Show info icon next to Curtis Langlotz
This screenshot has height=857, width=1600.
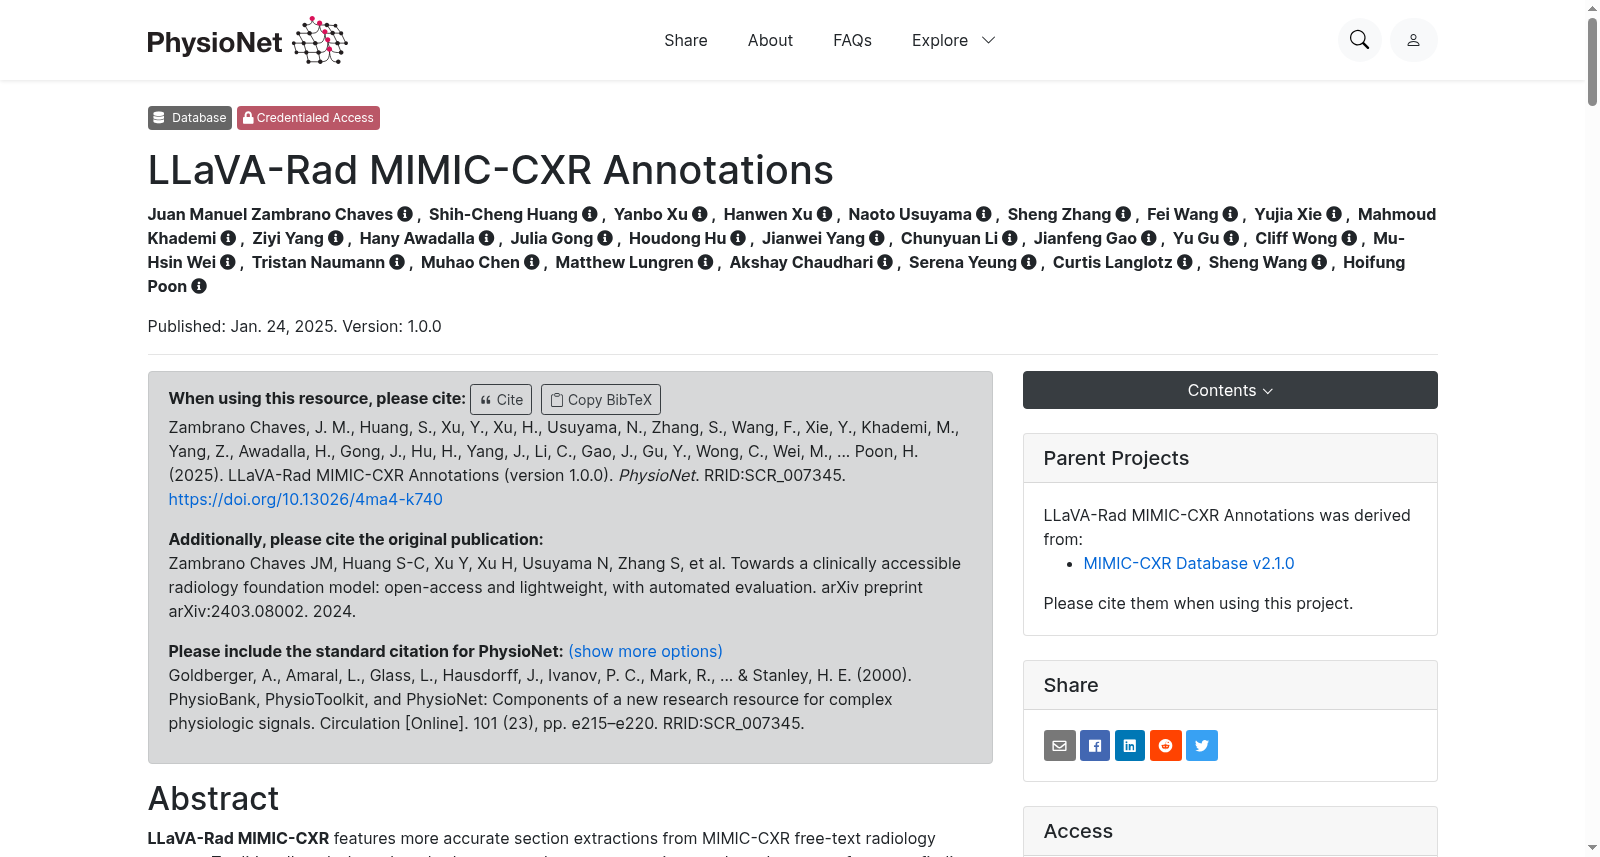coord(1185,262)
